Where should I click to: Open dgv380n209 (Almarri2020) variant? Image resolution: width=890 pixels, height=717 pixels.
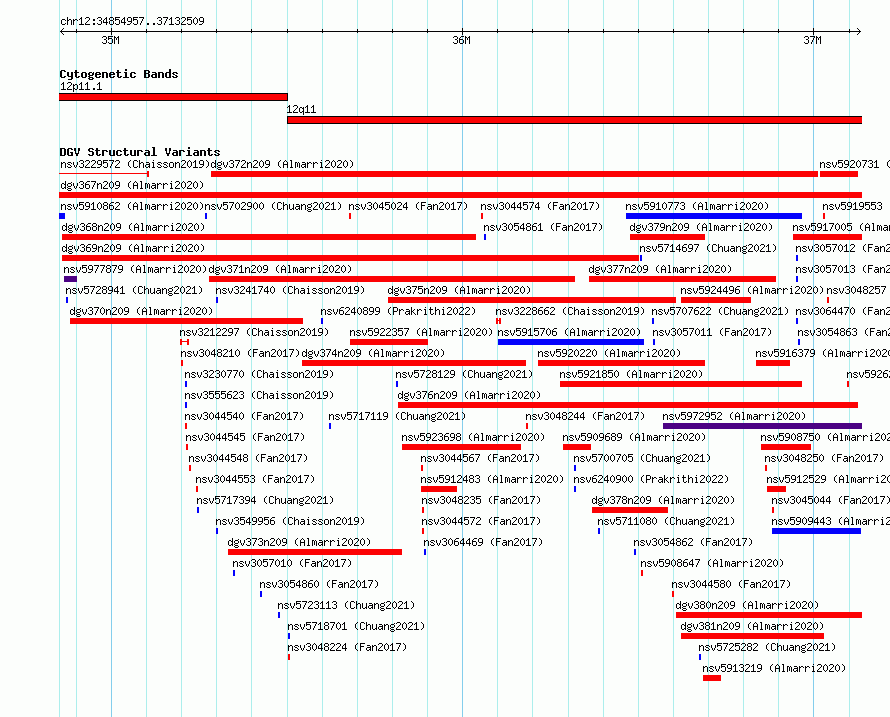(x=769, y=615)
